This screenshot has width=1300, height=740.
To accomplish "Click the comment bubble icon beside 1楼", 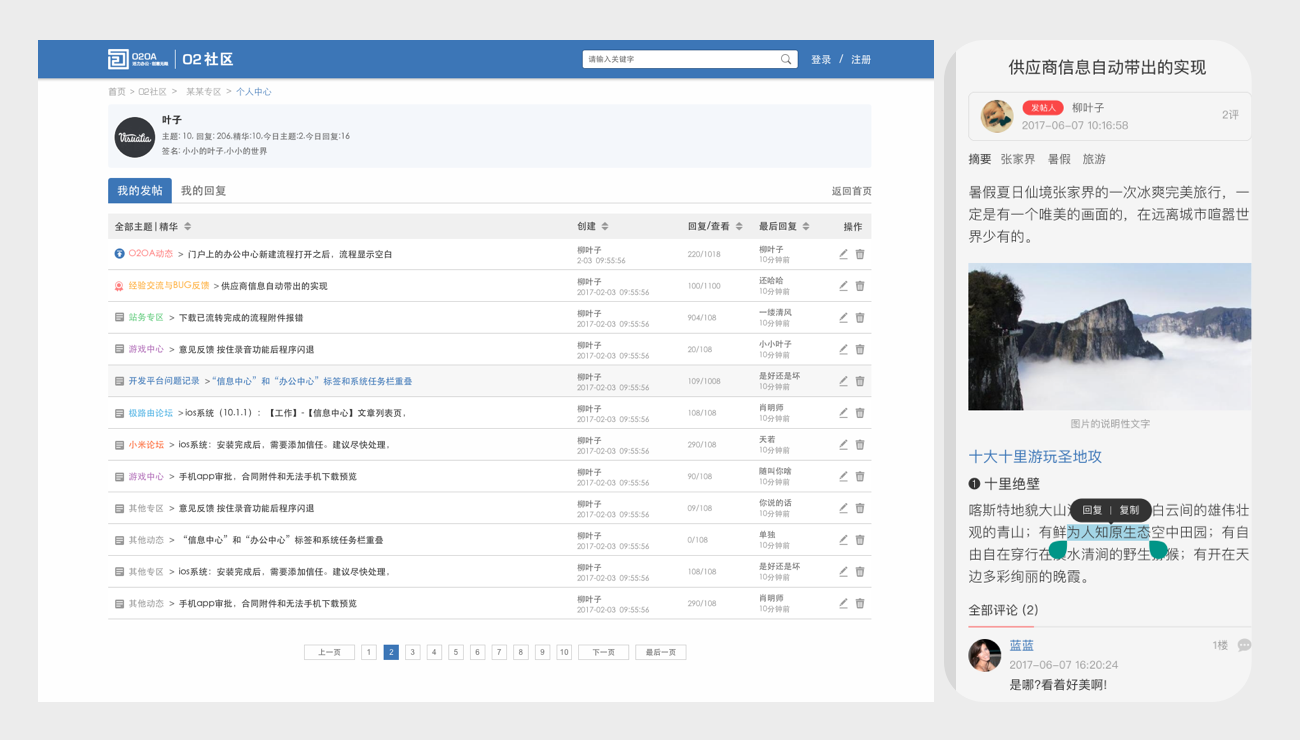I will pyautogui.click(x=1244, y=645).
